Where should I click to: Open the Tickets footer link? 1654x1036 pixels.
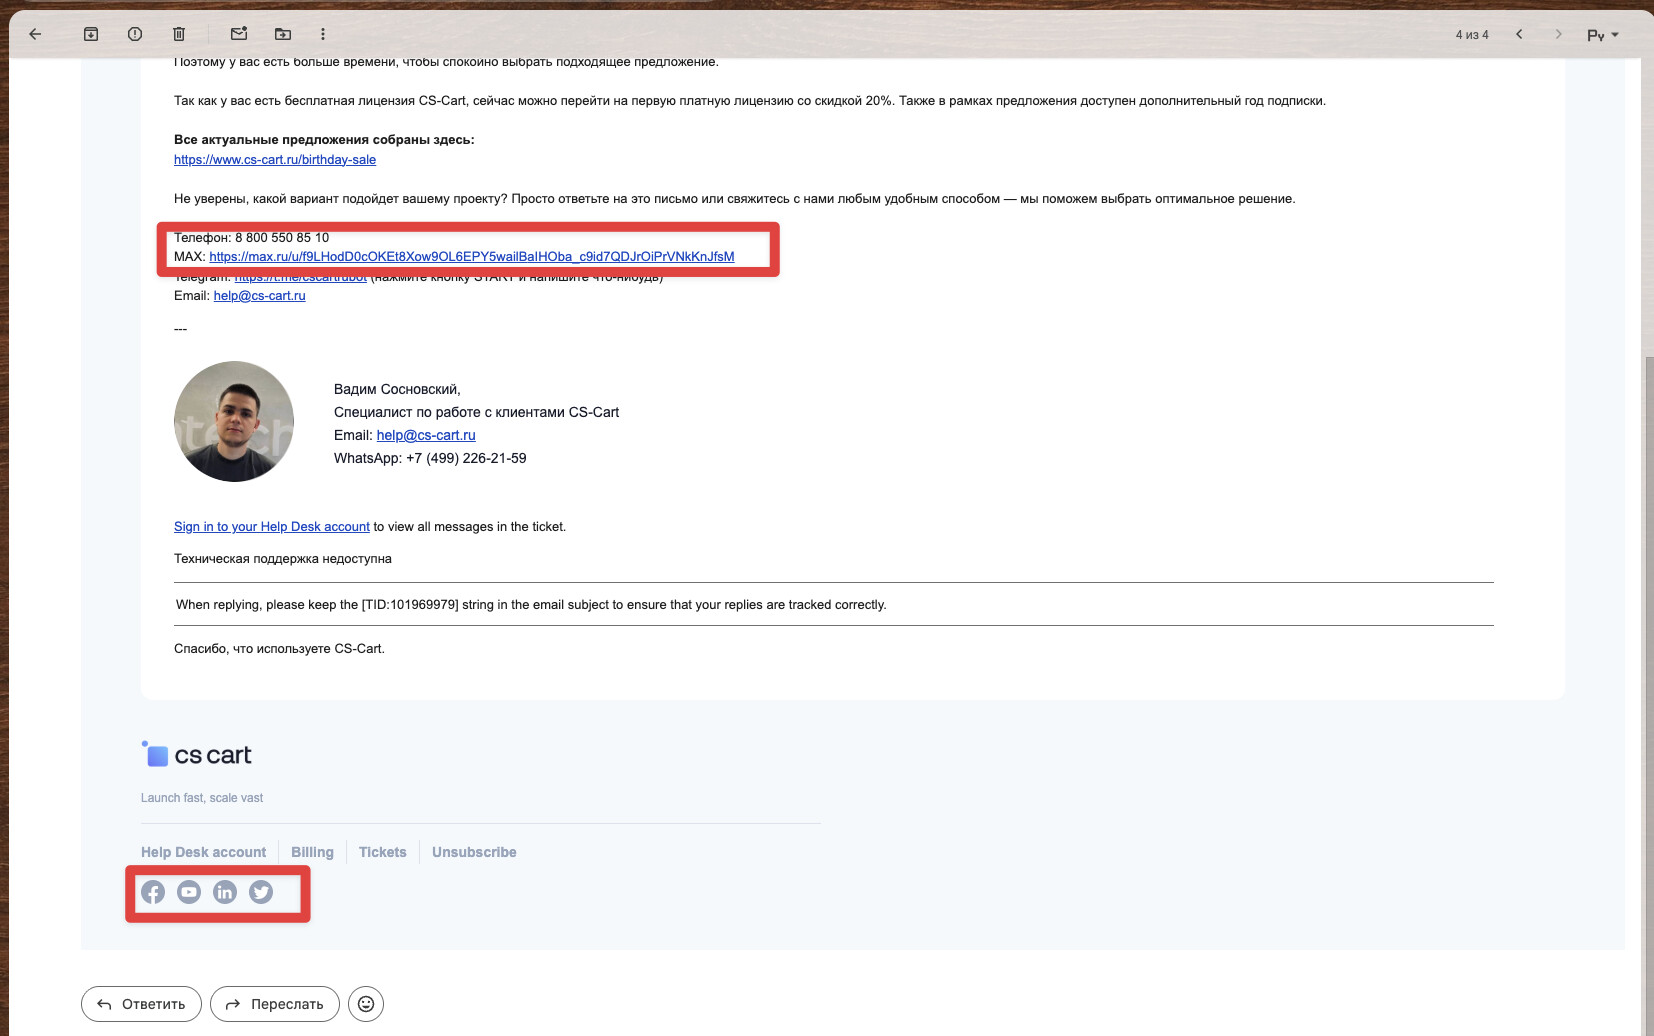pyautogui.click(x=383, y=852)
